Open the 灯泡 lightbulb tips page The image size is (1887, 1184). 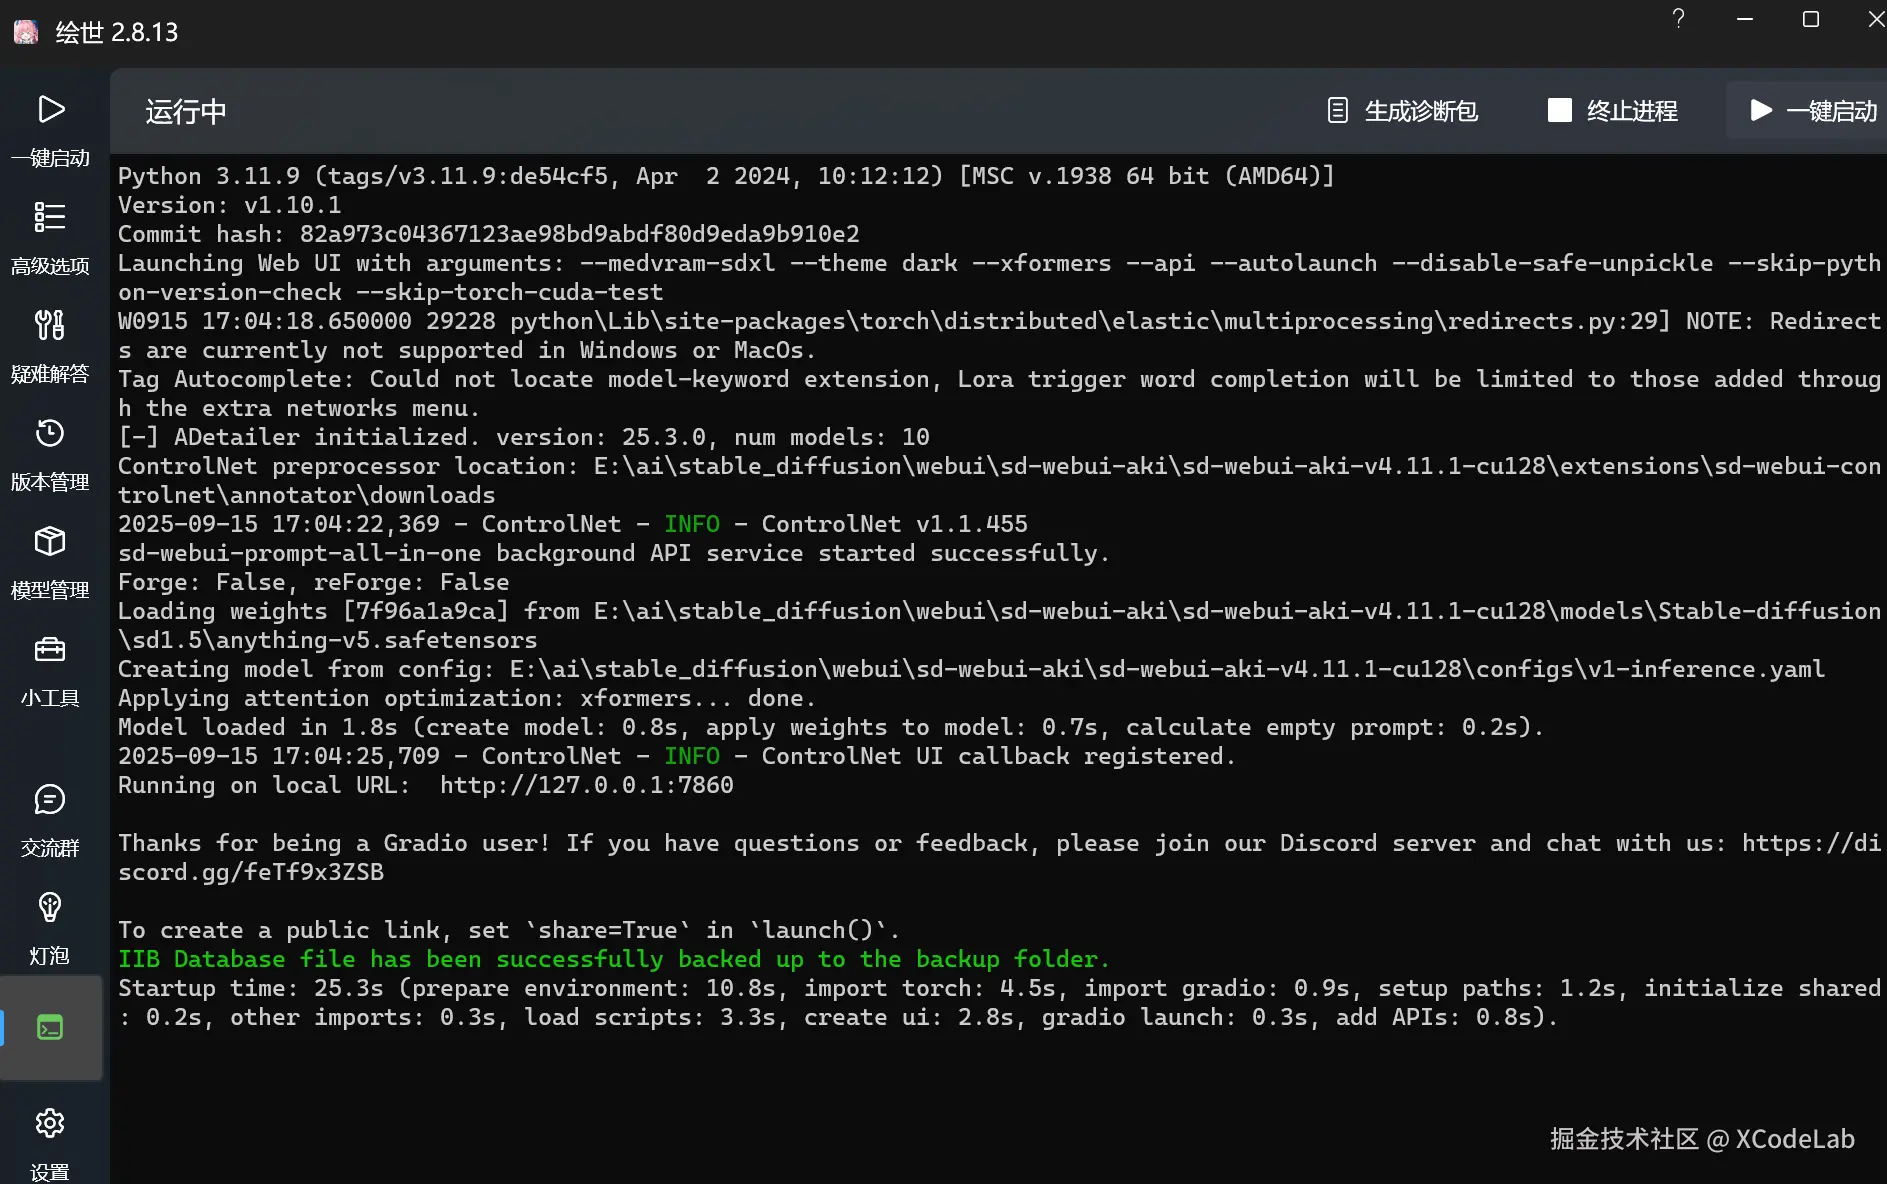point(50,928)
